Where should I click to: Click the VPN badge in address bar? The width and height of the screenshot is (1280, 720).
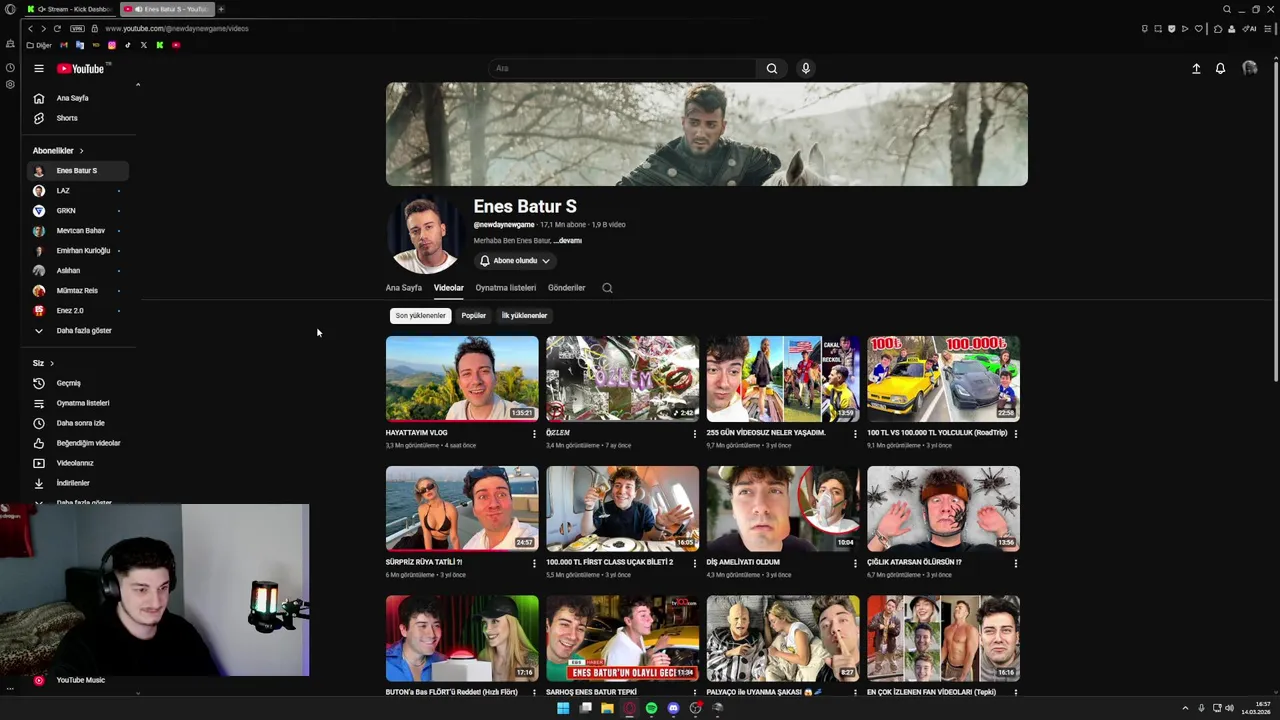point(77,28)
